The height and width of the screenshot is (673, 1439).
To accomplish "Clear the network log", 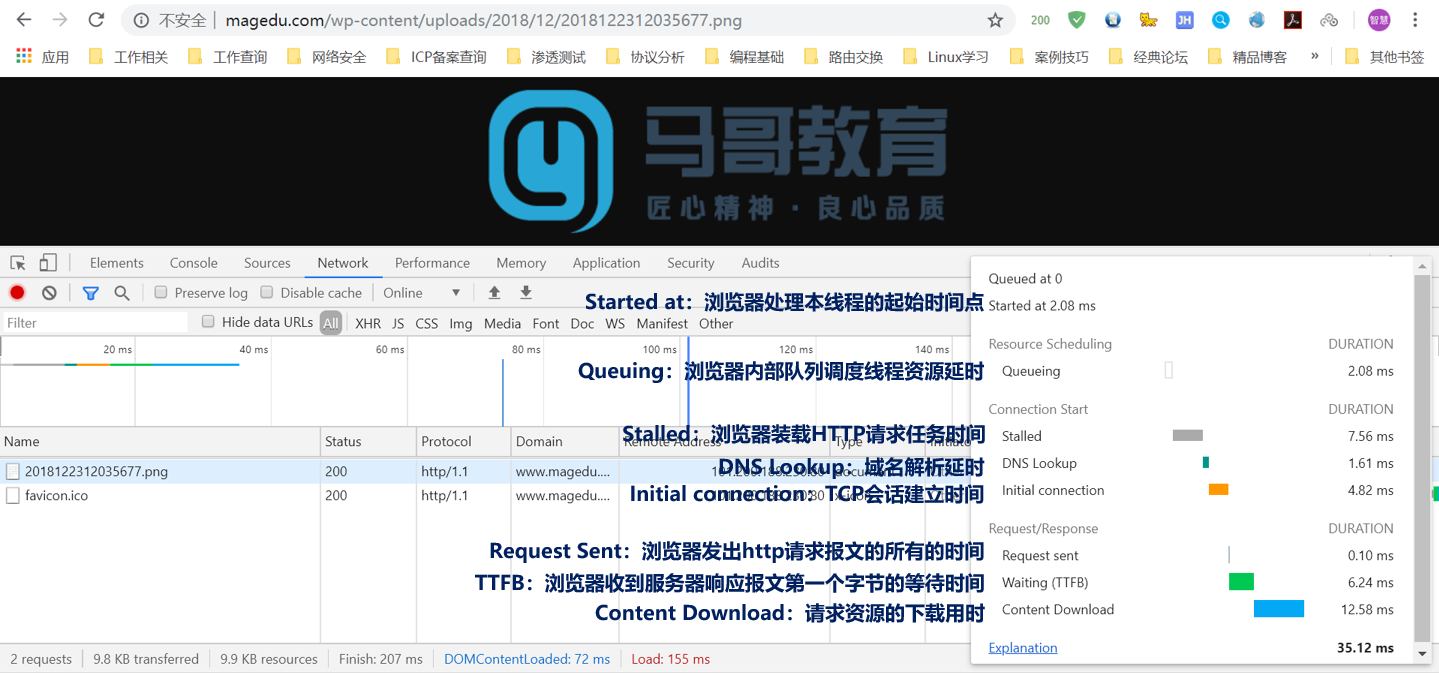I will 49,293.
